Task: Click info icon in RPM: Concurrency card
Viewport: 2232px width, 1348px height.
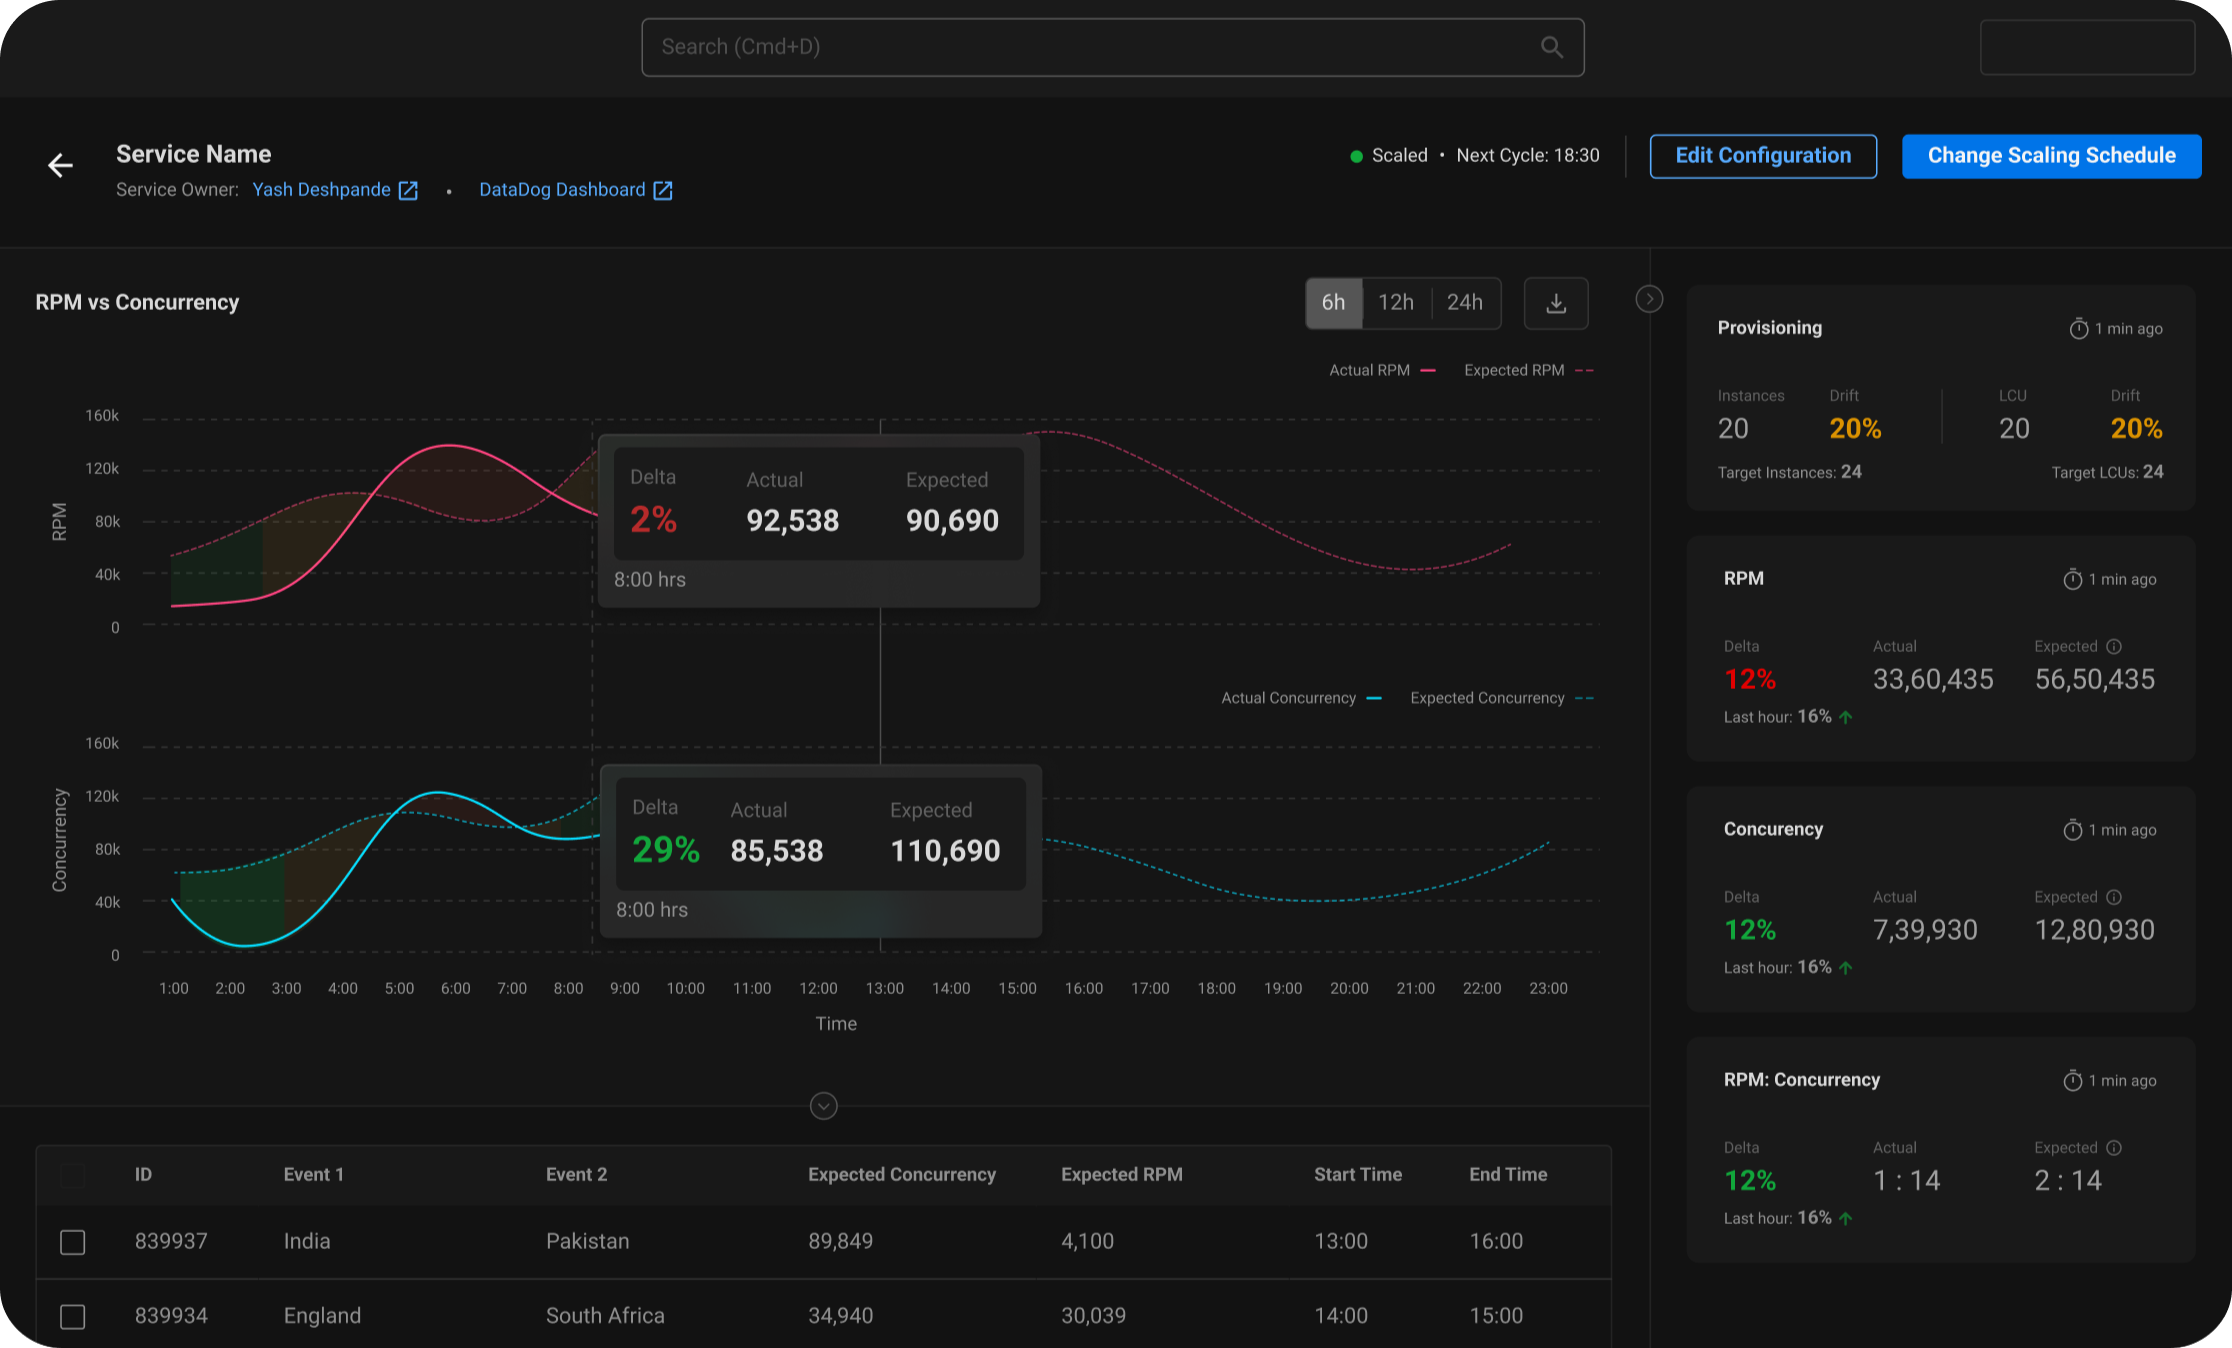Action: (x=2114, y=1148)
